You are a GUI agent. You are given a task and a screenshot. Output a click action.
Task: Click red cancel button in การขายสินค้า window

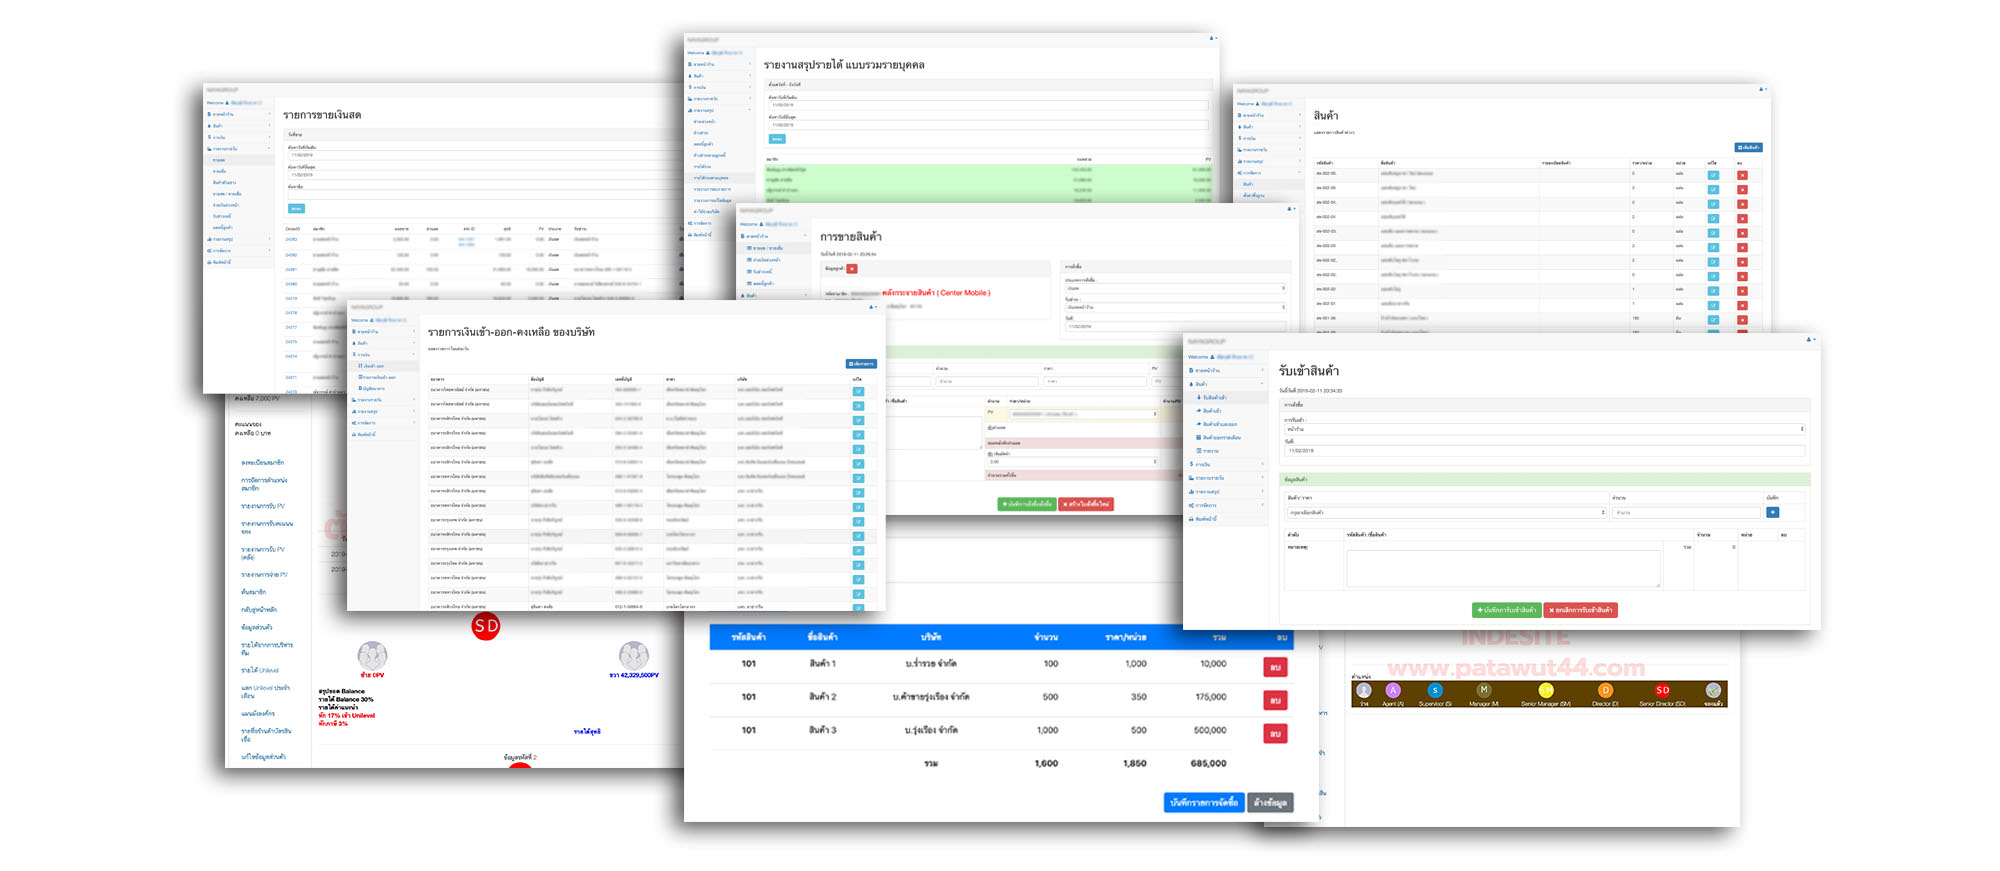(x=1086, y=504)
